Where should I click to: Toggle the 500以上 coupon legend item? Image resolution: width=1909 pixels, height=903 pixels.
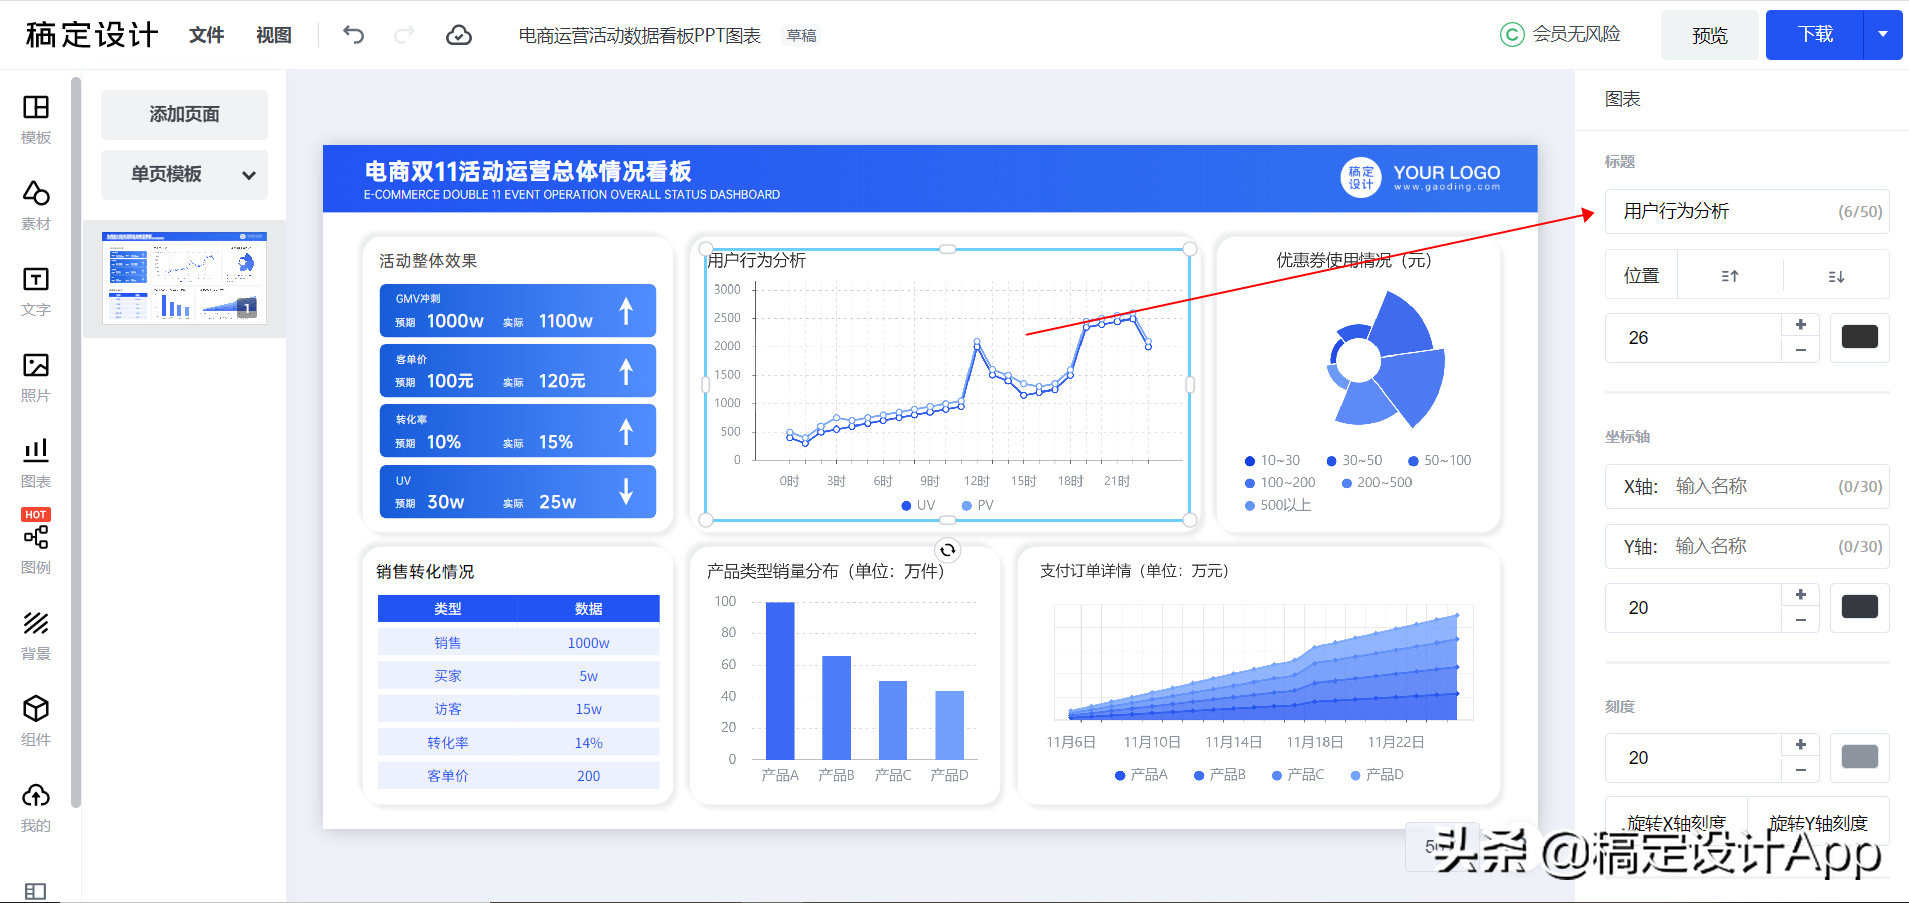1277,505
